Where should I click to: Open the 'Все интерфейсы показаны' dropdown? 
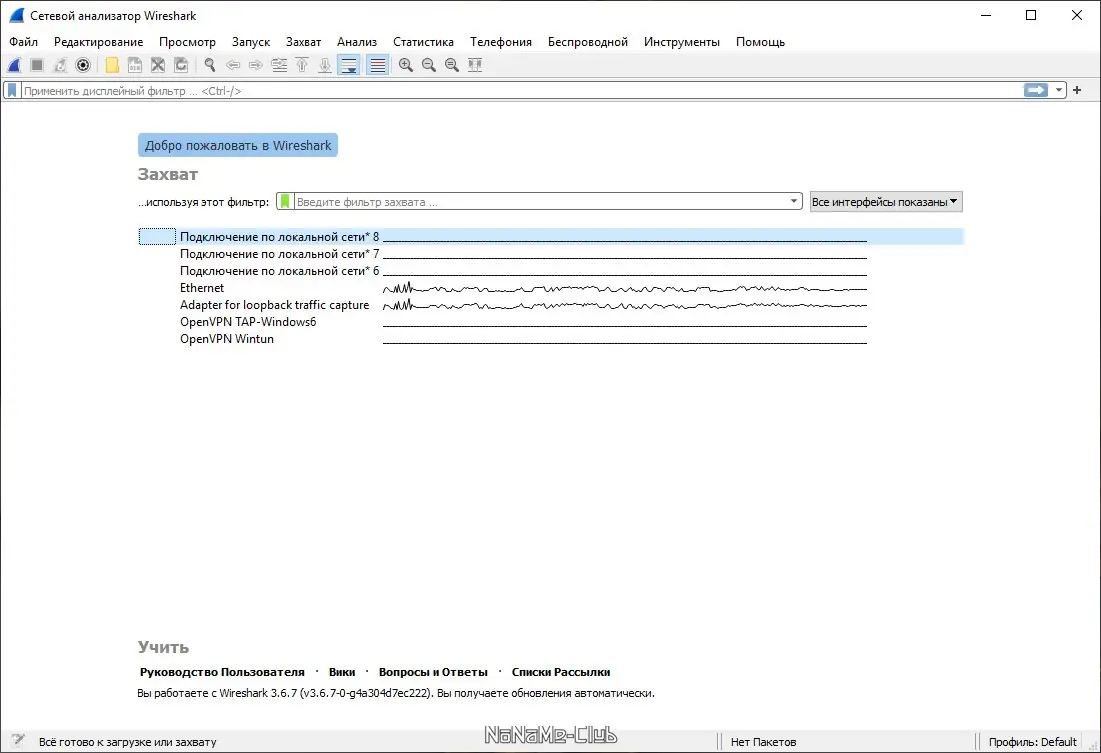(885, 202)
